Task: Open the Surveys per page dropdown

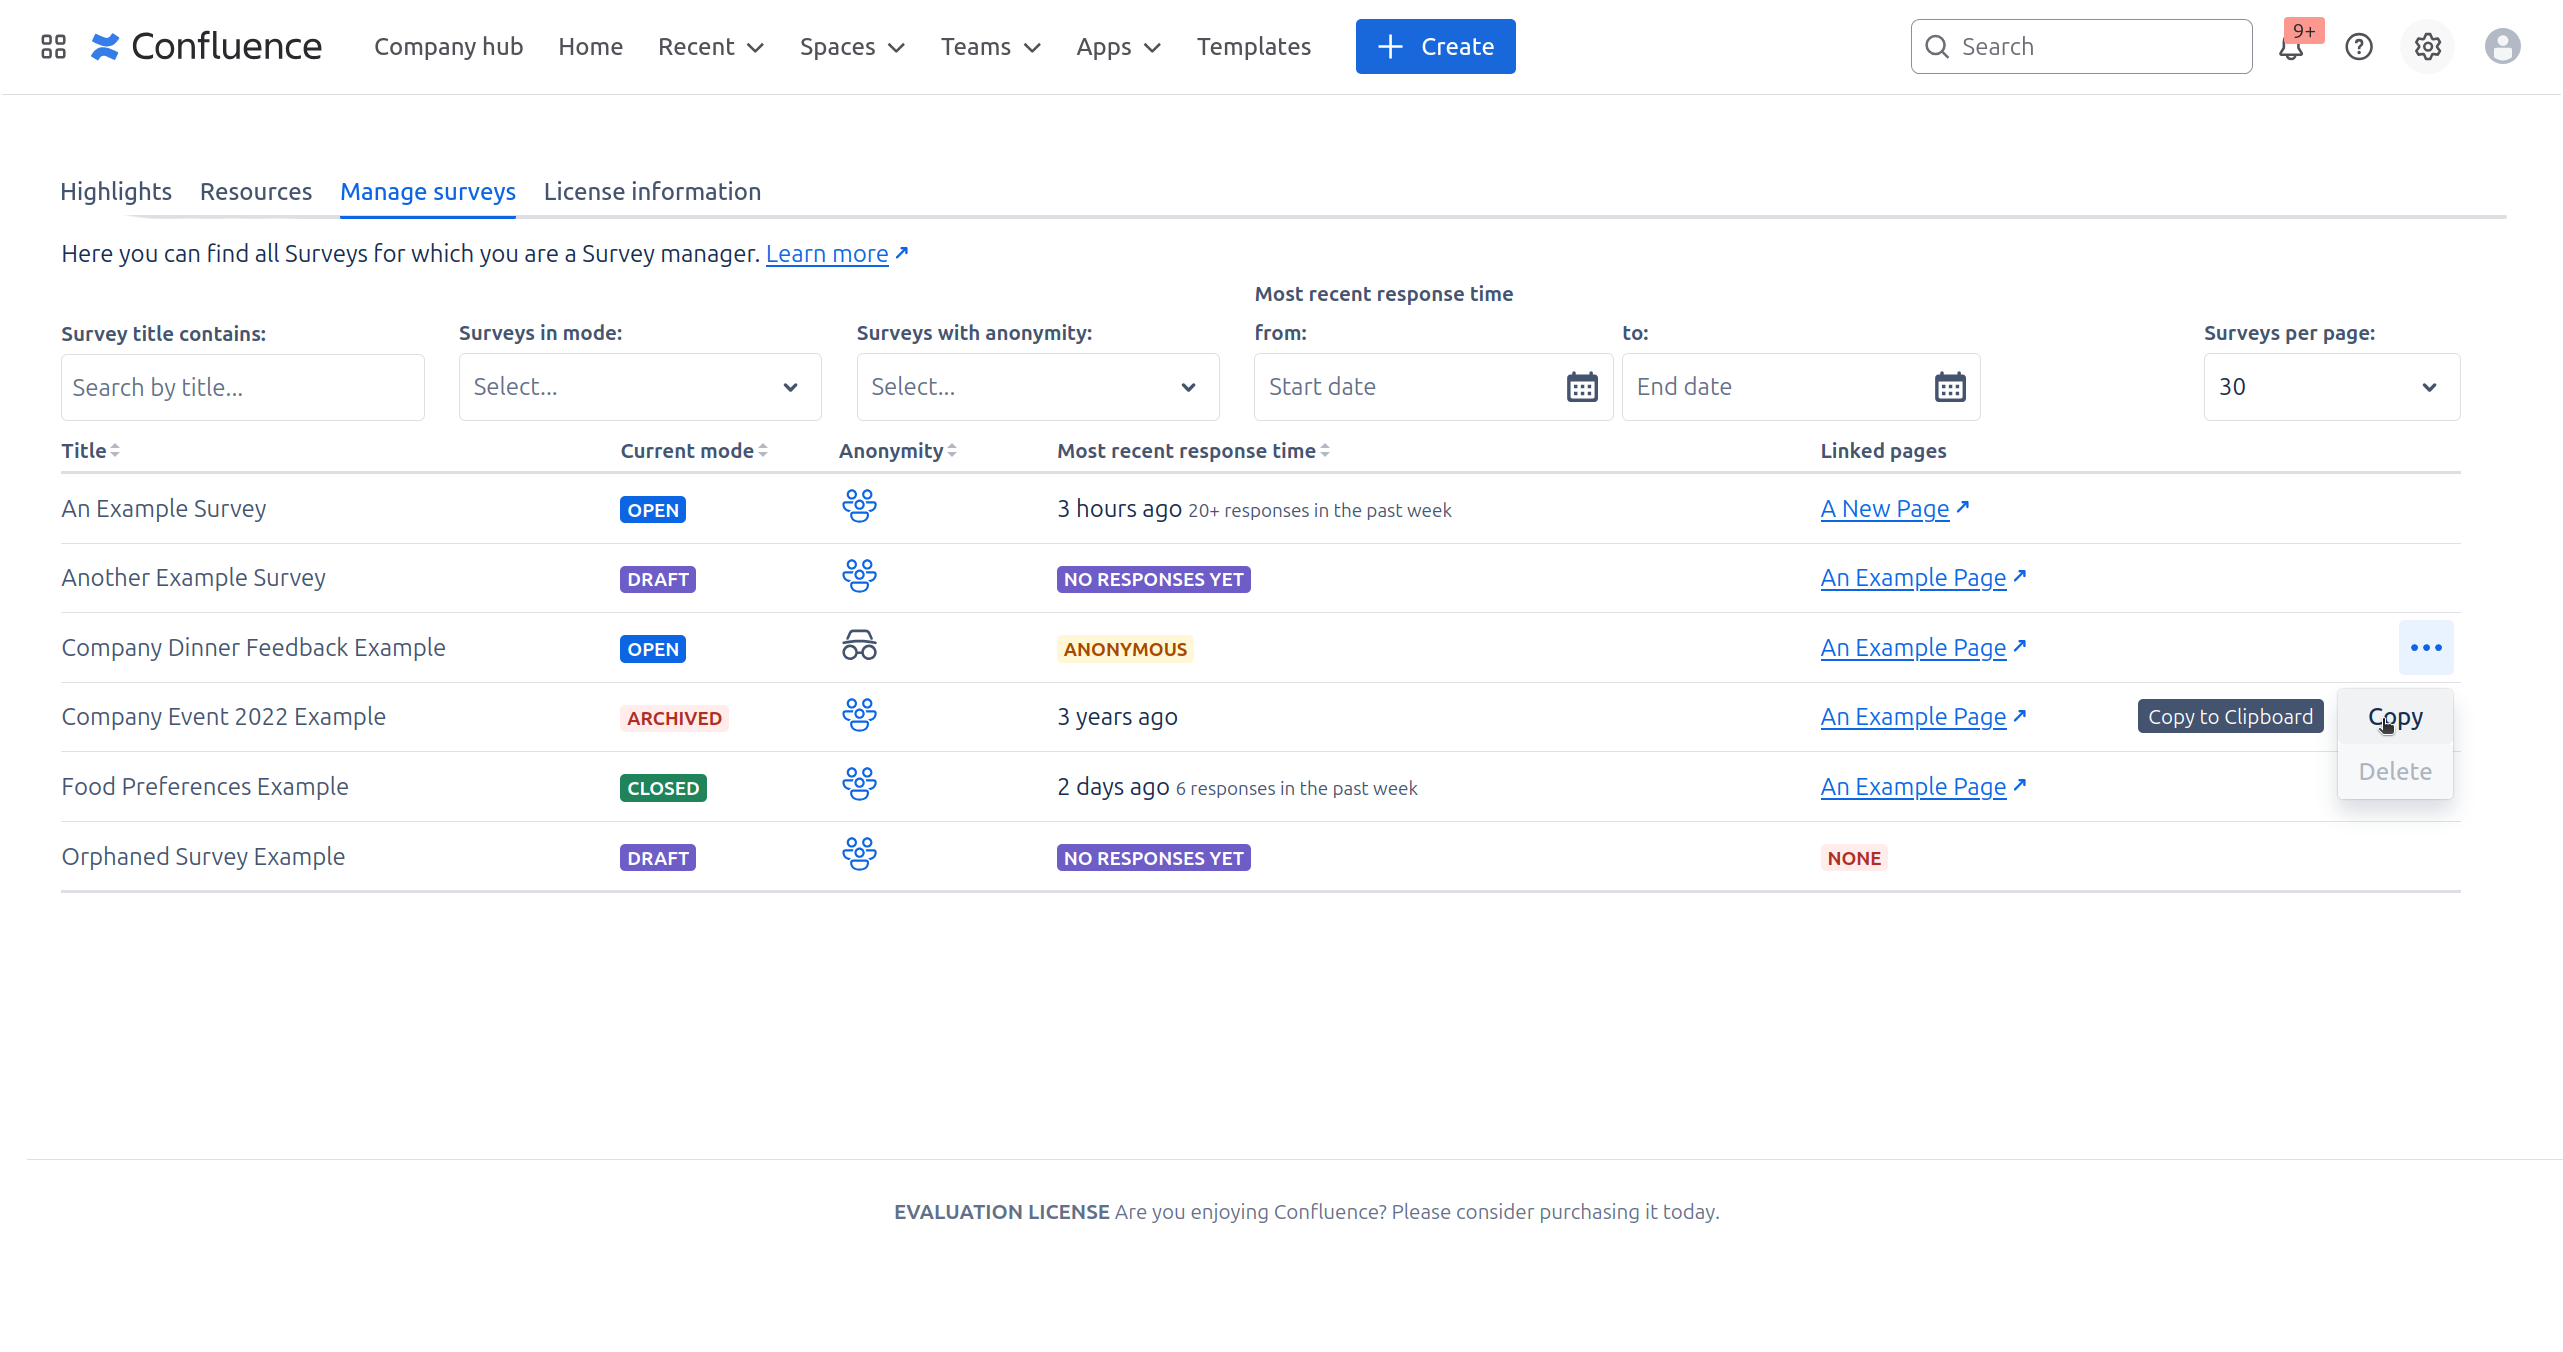Action: [2331, 387]
